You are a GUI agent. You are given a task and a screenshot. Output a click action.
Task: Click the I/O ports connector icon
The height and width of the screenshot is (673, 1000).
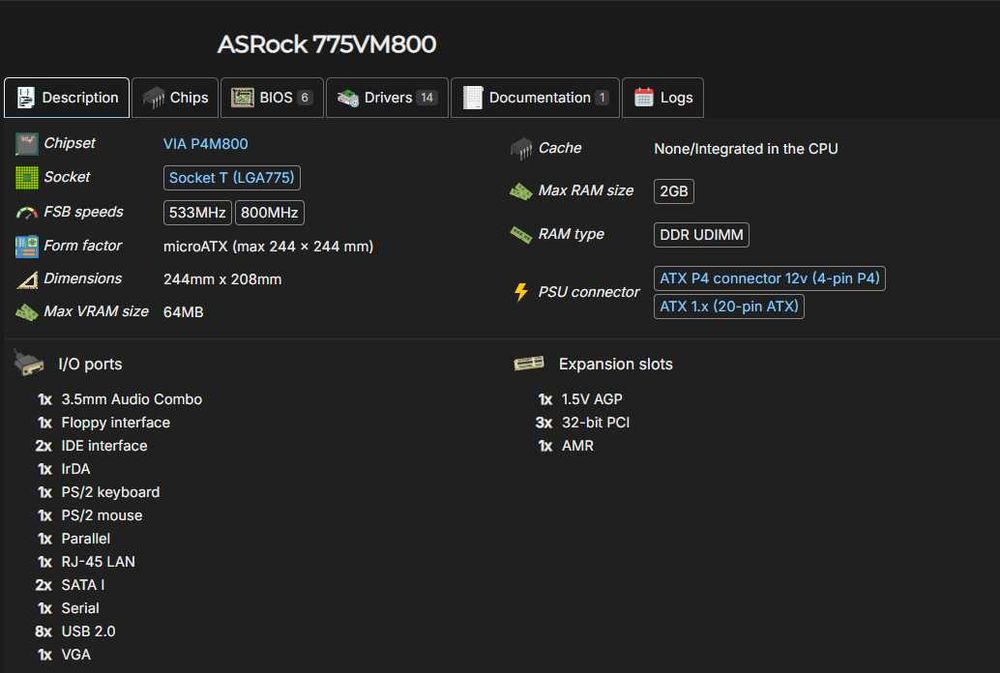pos(28,364)
